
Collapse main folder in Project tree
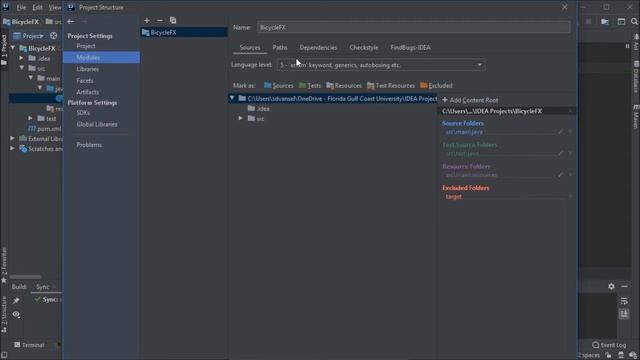coord(31,78)
